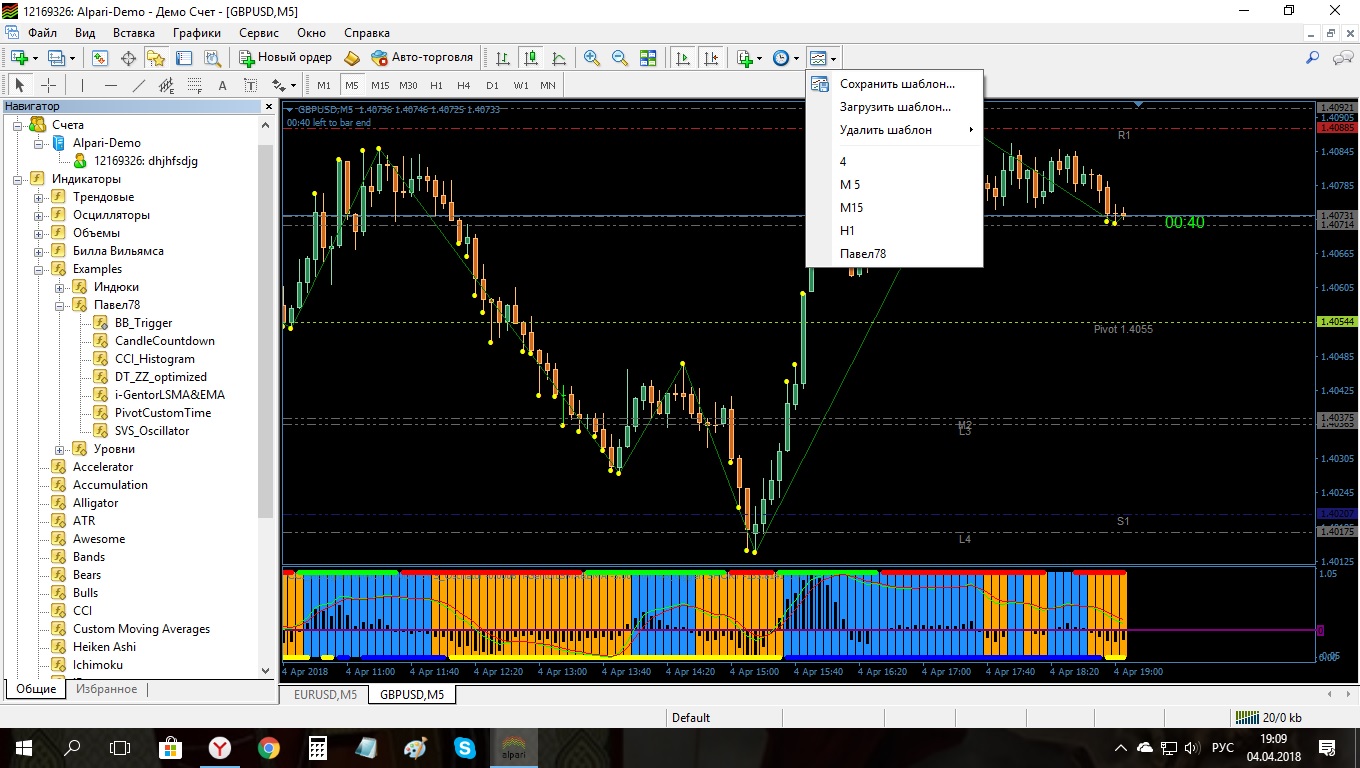This screenshot has height=768, width=1360.
Task: Select the CCI_Histogram indicator
Action: click(155, 359)
